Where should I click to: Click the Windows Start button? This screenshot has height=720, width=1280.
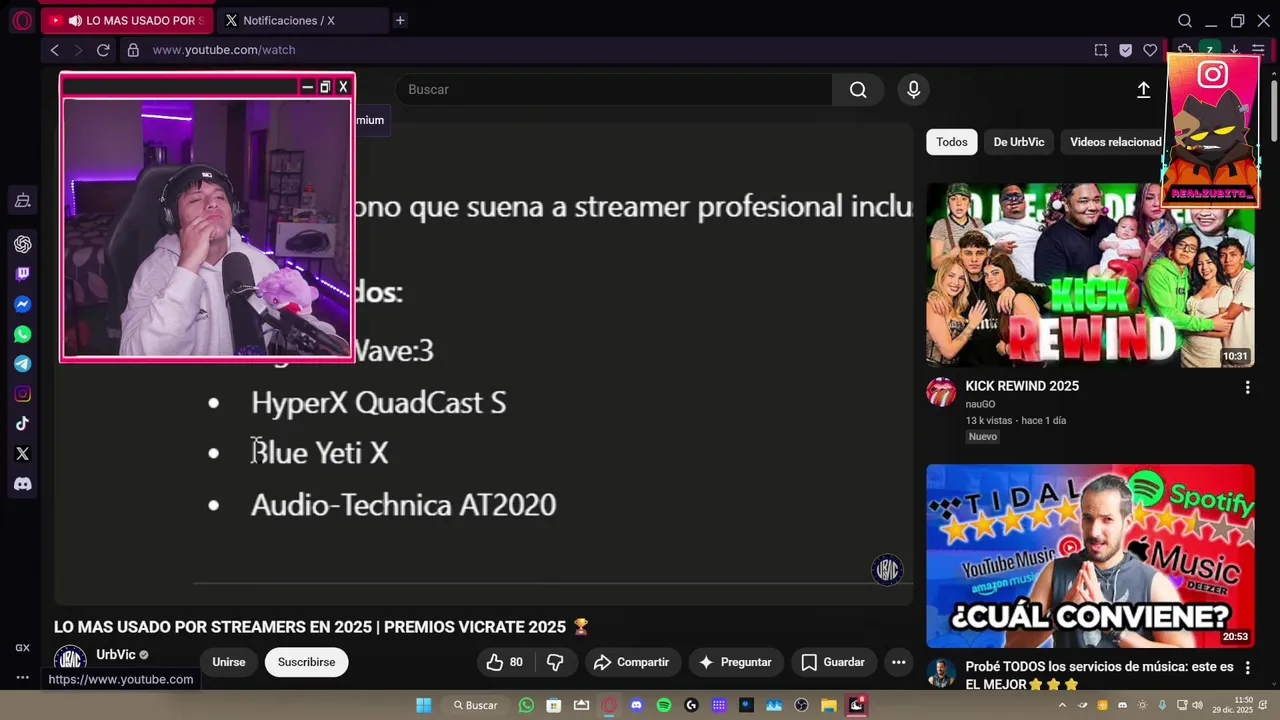click(x=424, y=705)
